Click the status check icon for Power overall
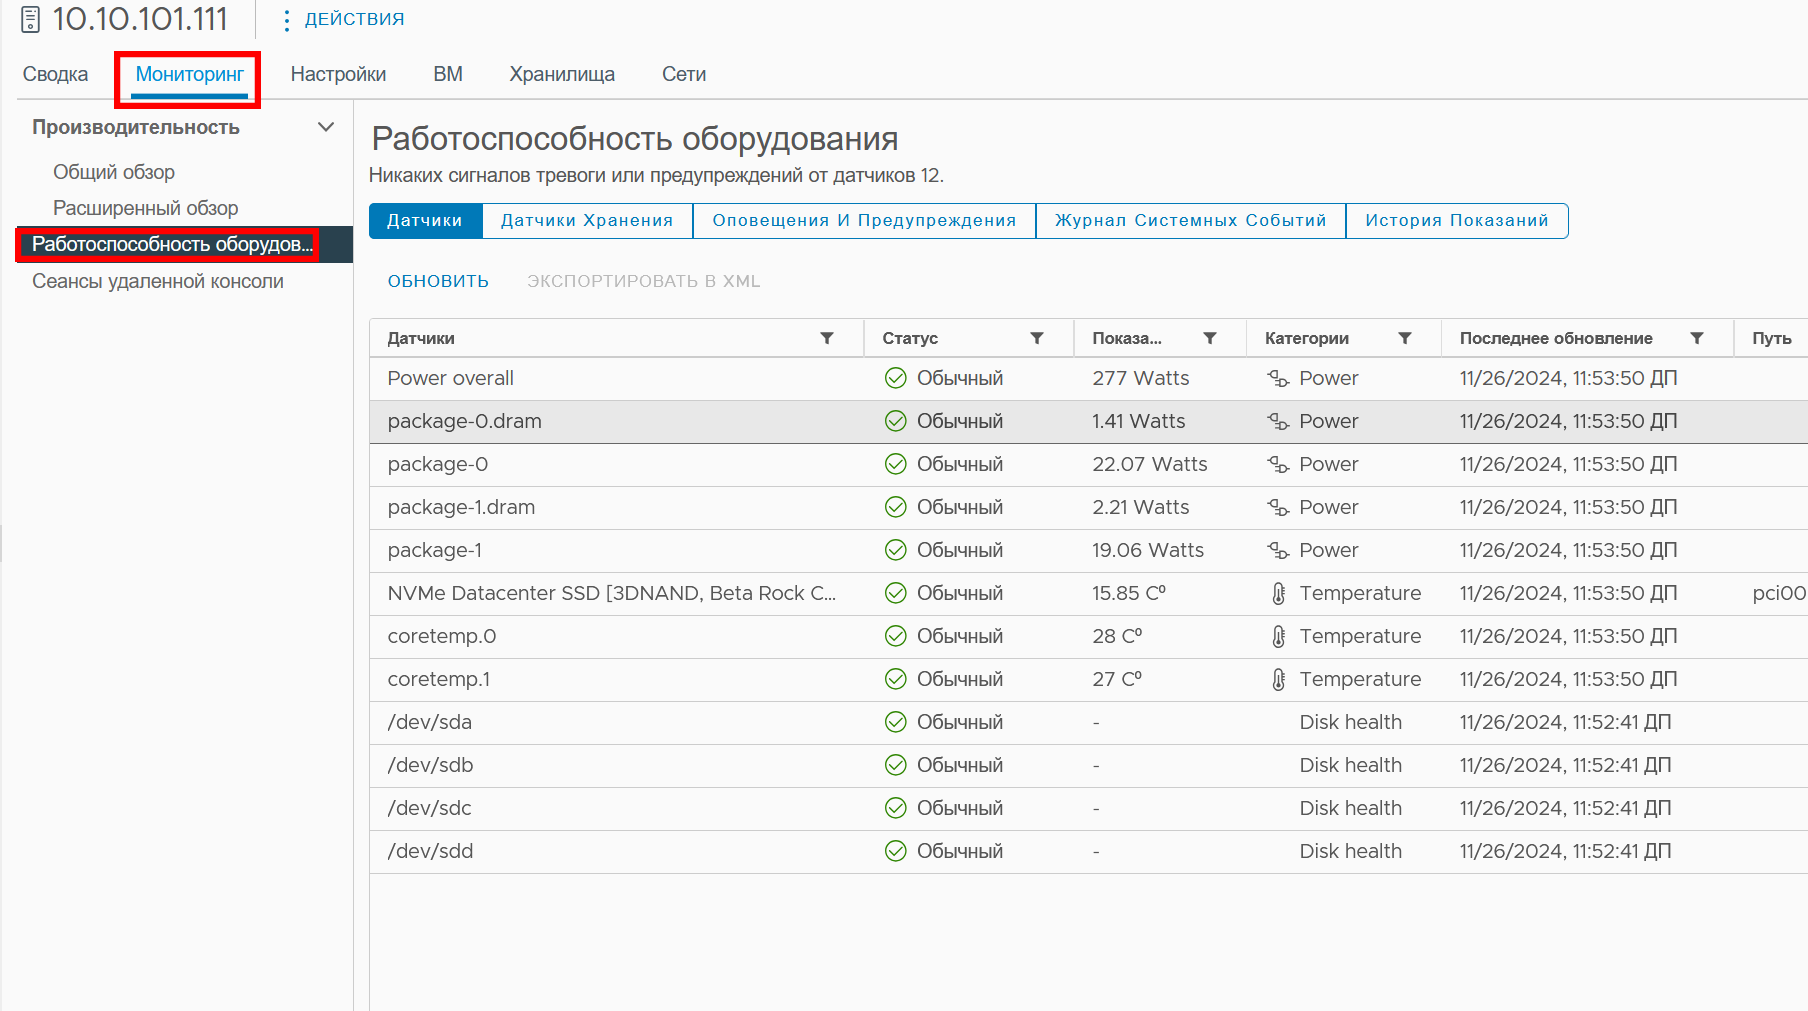The height and width of the screenshot is (1011, 1808). [x=896, y=378]
